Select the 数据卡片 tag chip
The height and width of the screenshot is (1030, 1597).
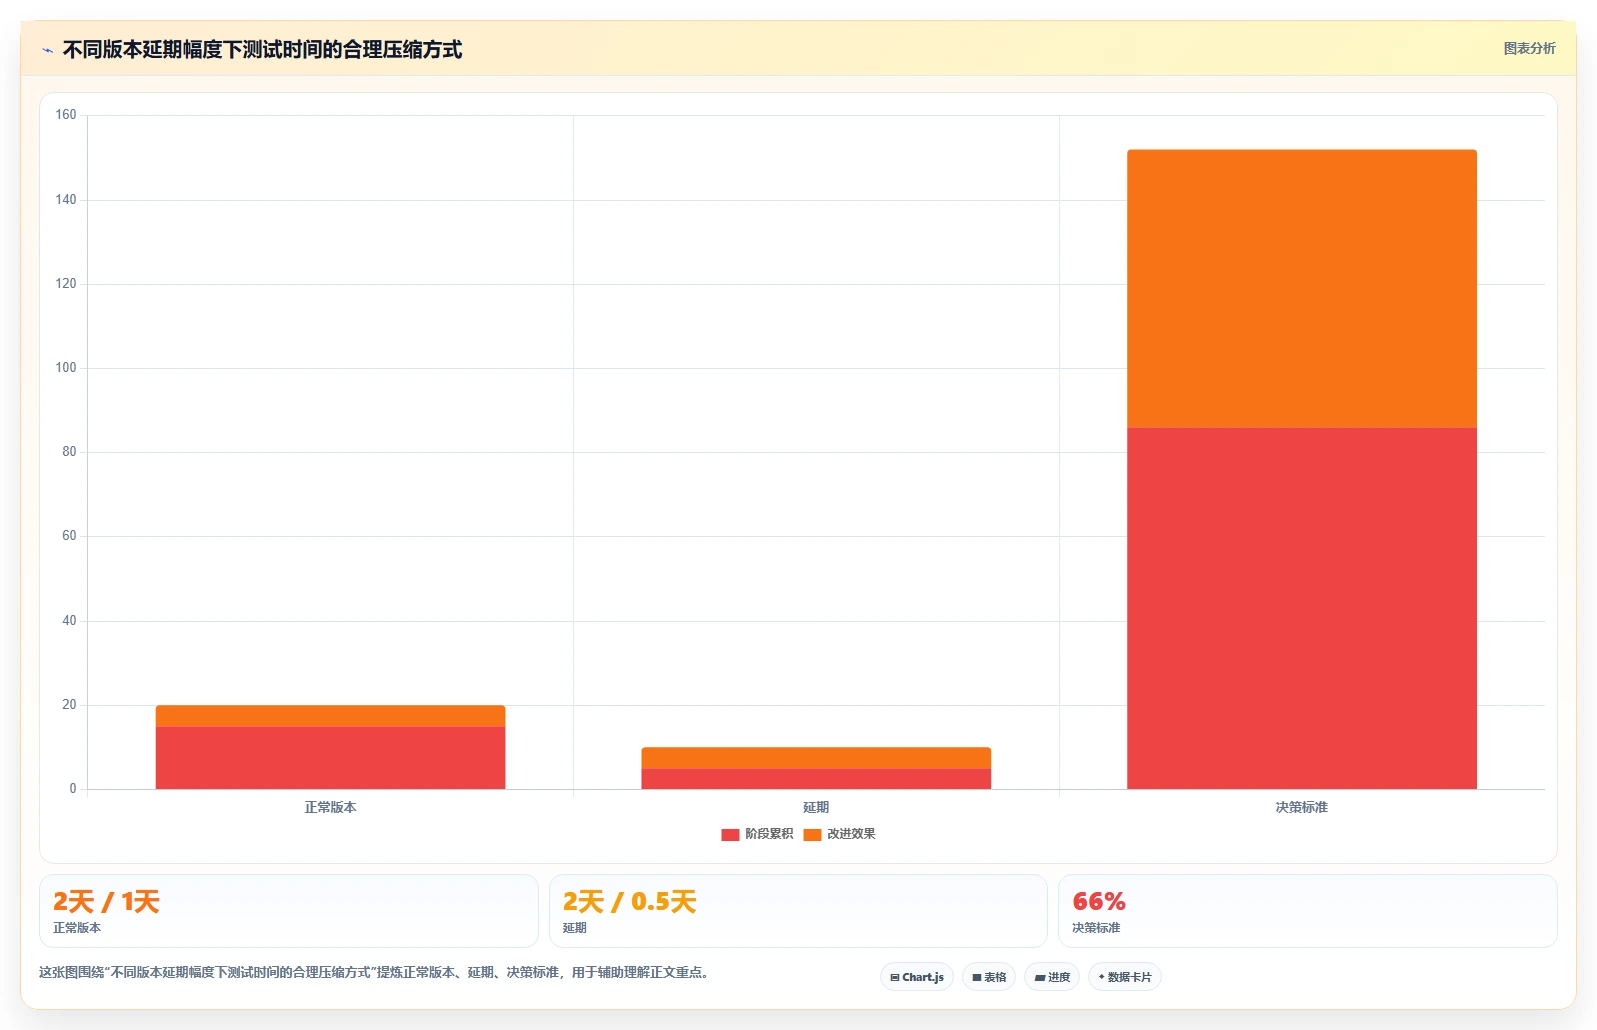point(1125,977)
